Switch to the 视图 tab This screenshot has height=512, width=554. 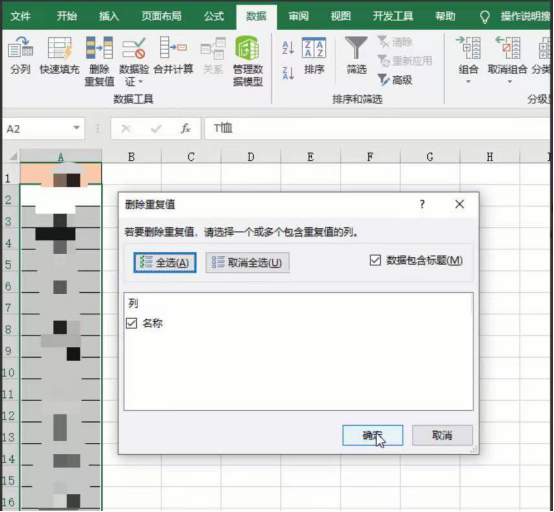[340, 16]
